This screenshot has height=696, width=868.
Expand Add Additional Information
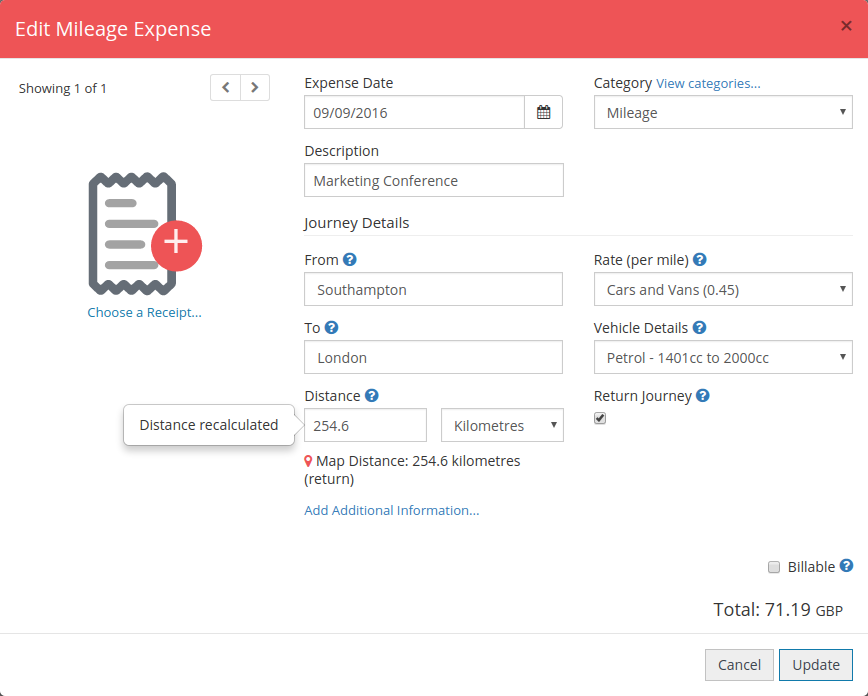click(391, 510)
